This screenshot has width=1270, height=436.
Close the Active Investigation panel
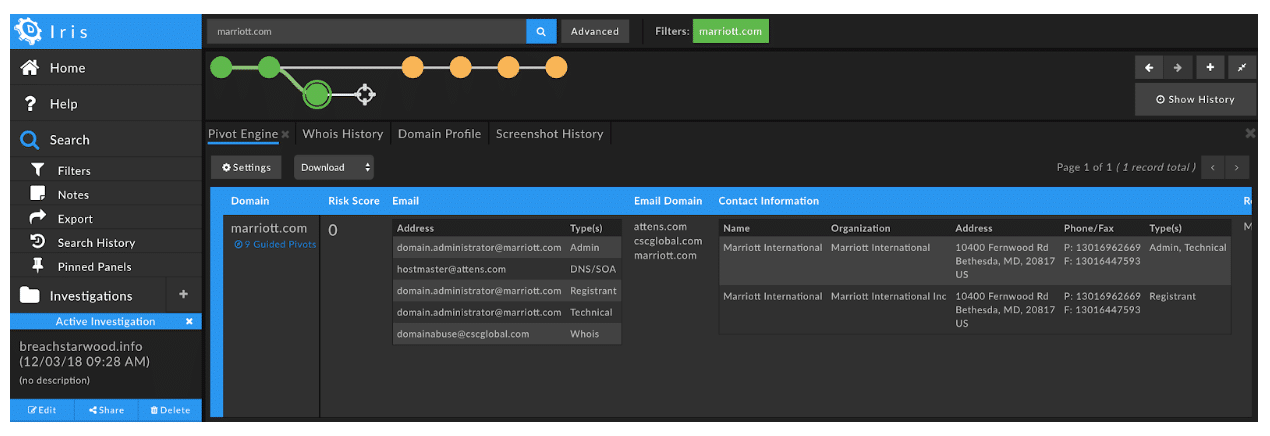pyautogui.click(x=189, y=322)
